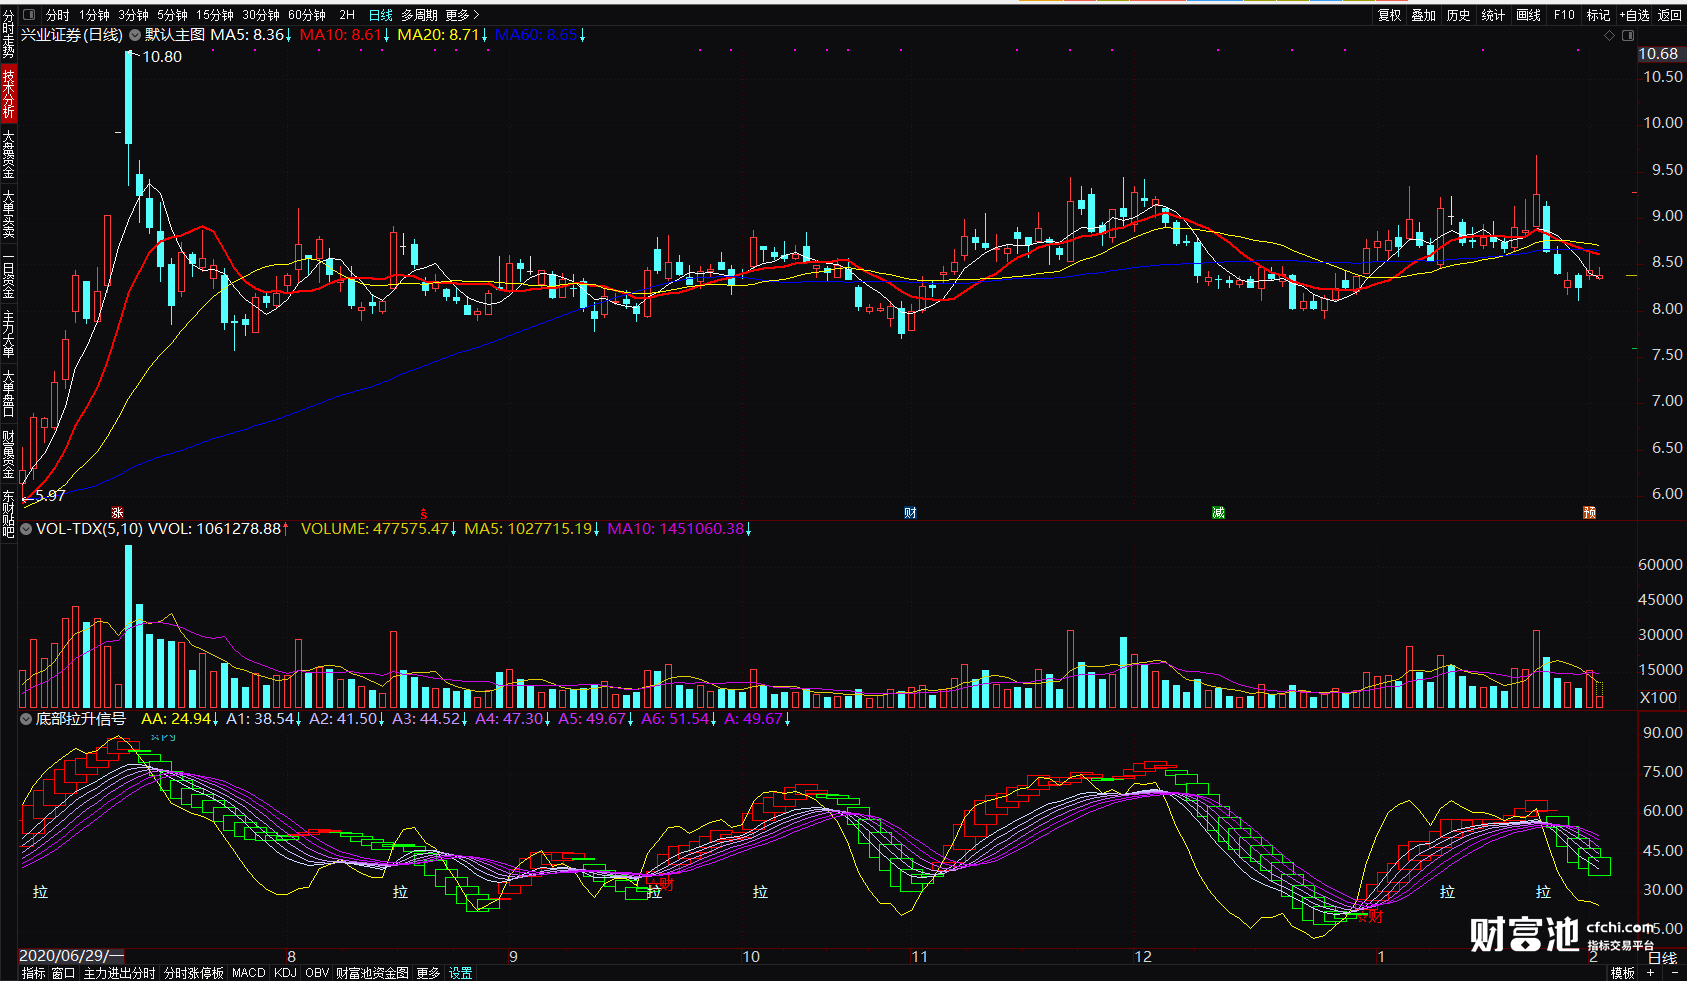Open the 东财贴吧 sidebar tab
1687x981 pixels.
click(8, 514)
